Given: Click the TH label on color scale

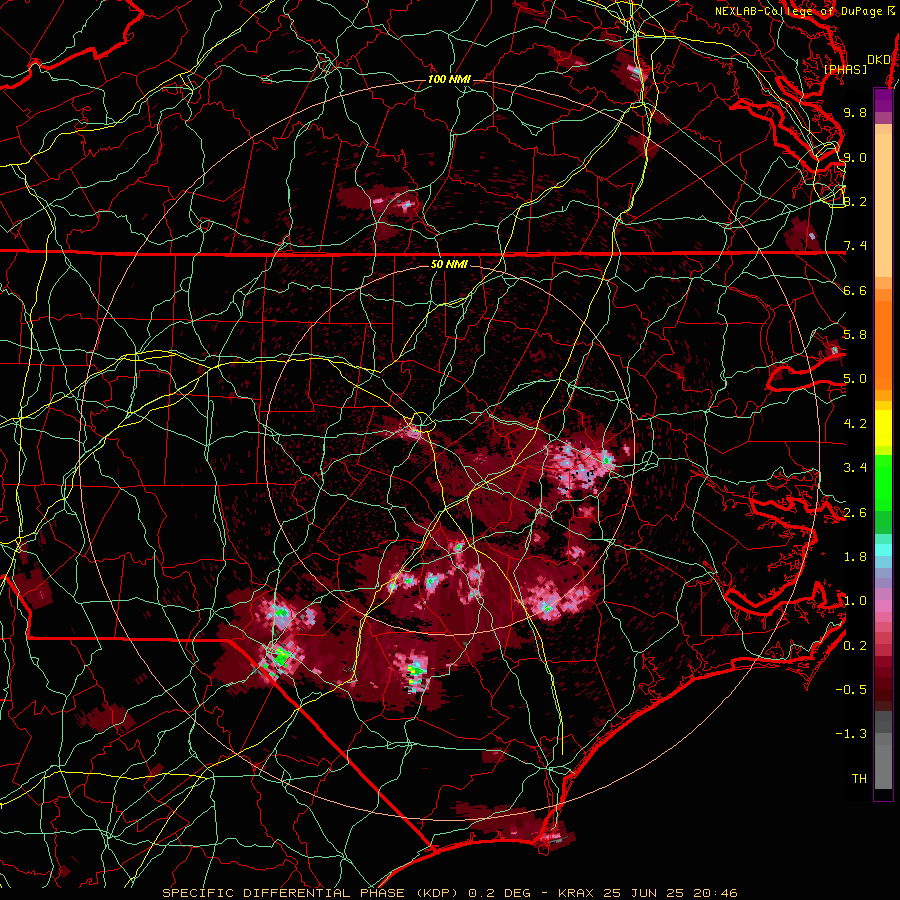Looking at the screenshot, I should pos(859,779).
